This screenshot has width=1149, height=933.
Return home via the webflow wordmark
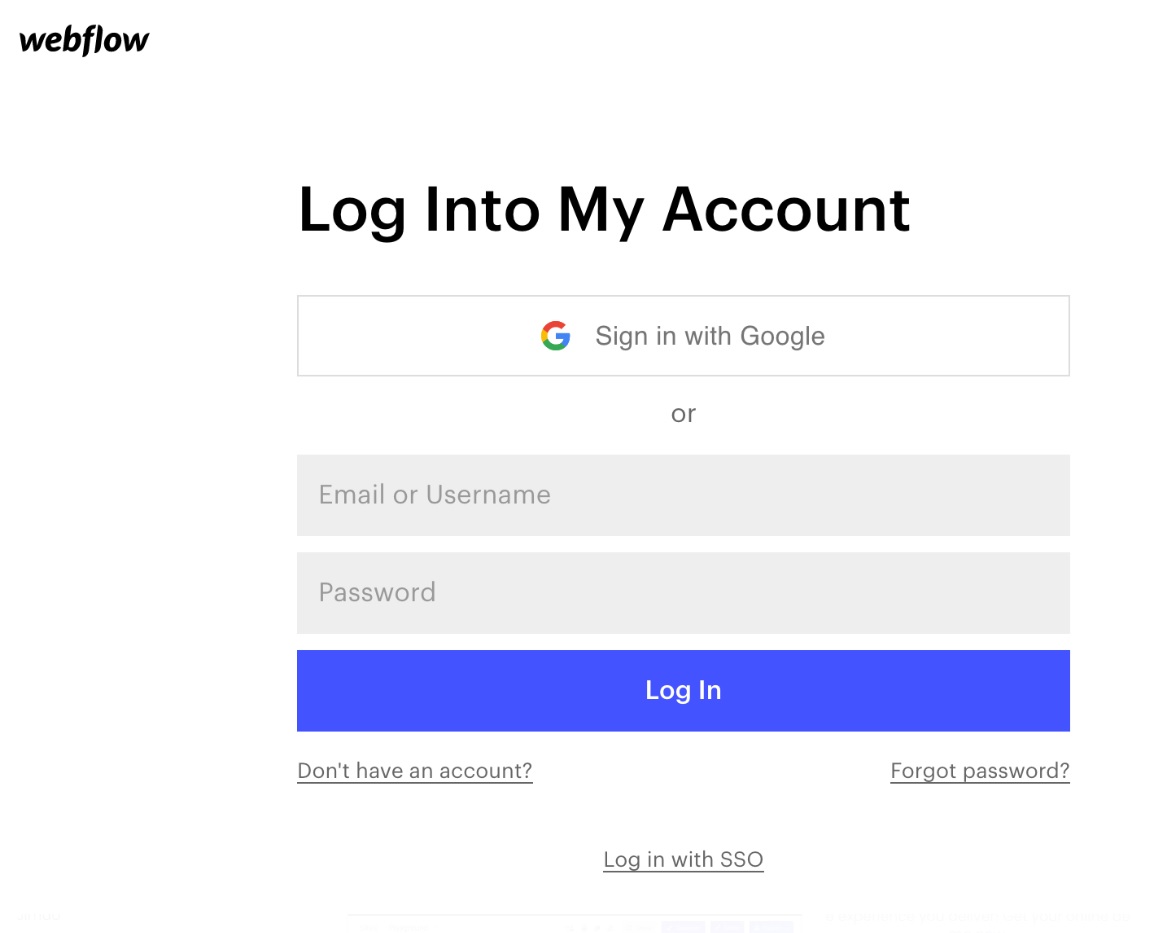[x=84, y=40]
